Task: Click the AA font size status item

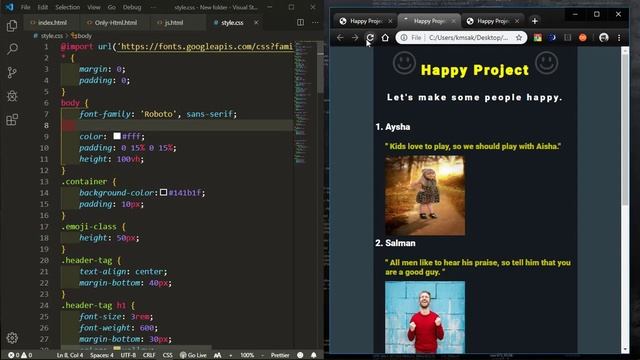Action: (218, 355)
